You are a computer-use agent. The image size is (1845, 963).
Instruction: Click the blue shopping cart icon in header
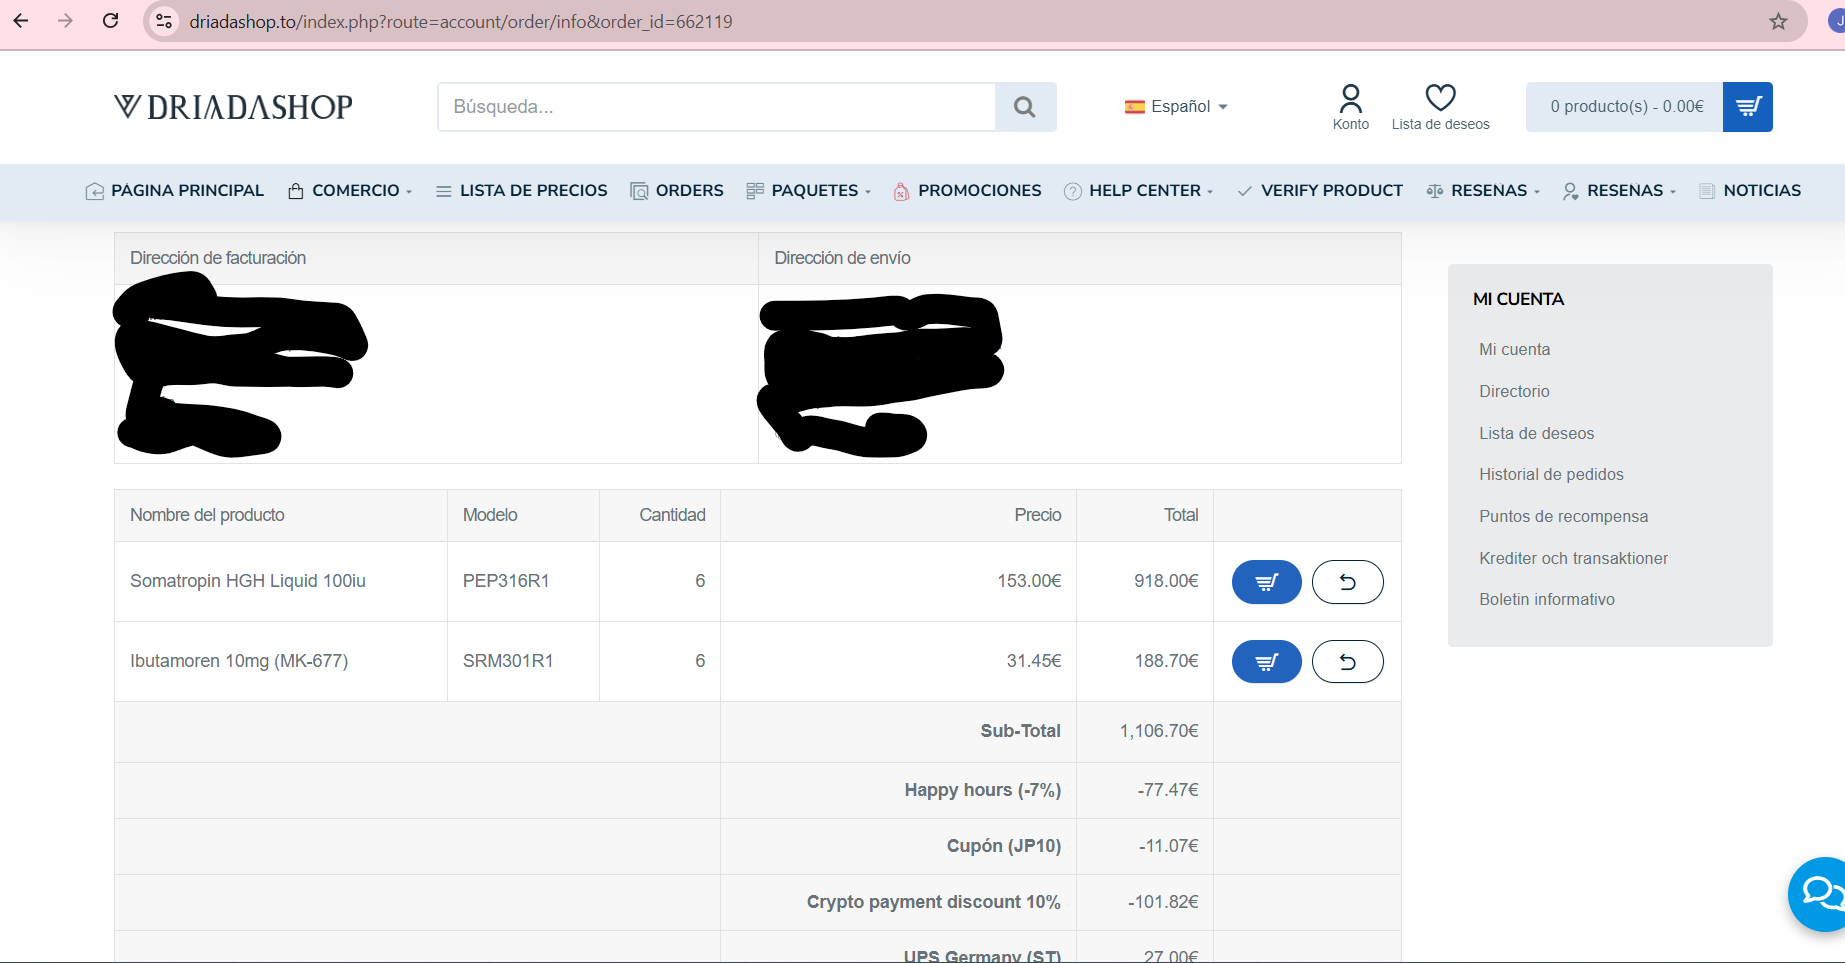click(x=1747, y=107)
